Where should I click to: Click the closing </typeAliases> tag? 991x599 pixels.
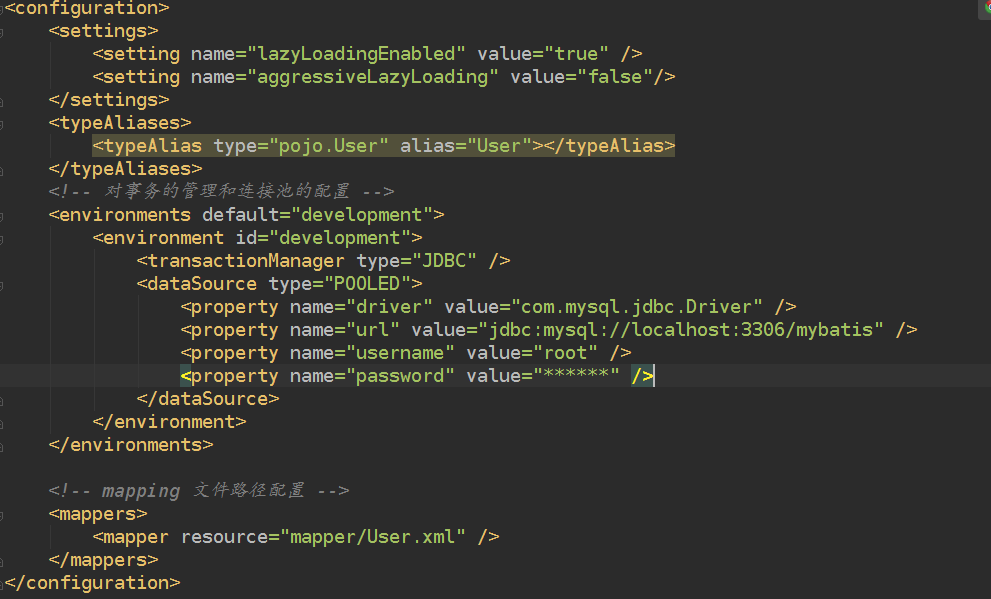point(126,169)
